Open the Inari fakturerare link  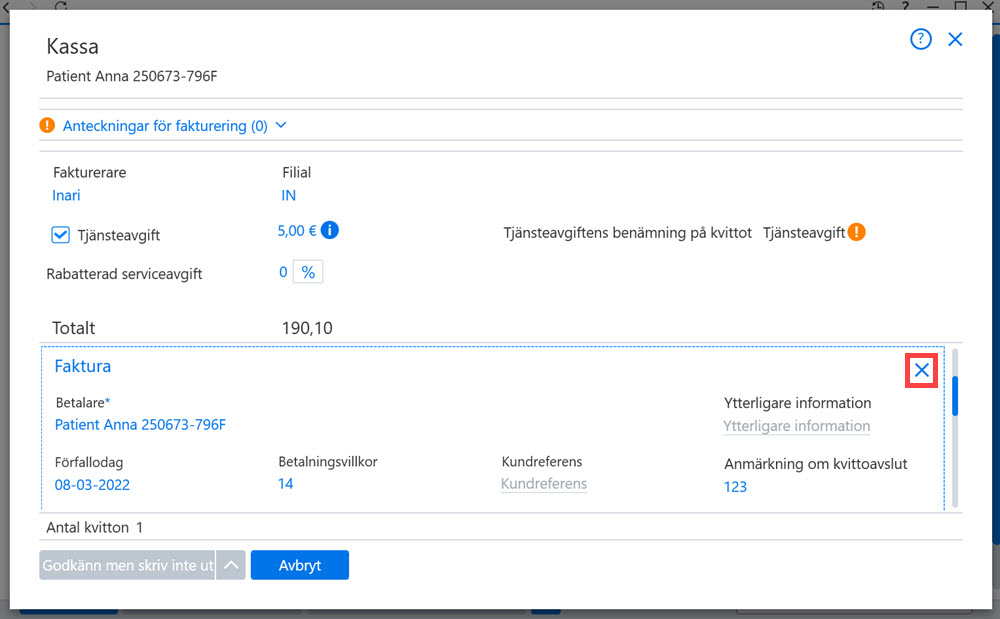click(66, 195)
